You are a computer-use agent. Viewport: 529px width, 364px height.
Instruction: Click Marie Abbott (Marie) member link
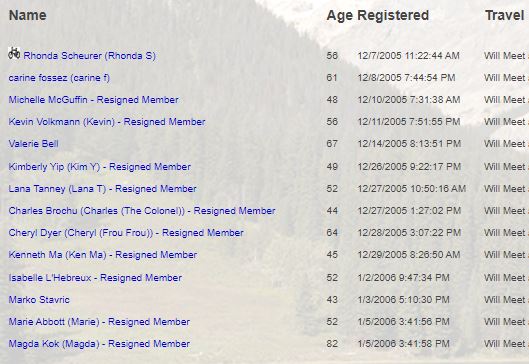99,322
